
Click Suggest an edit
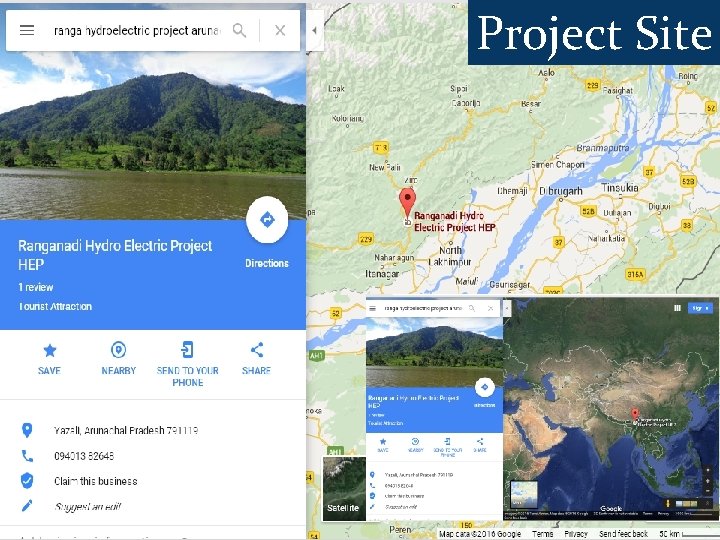pyautogui.click(x=87, y=506)
